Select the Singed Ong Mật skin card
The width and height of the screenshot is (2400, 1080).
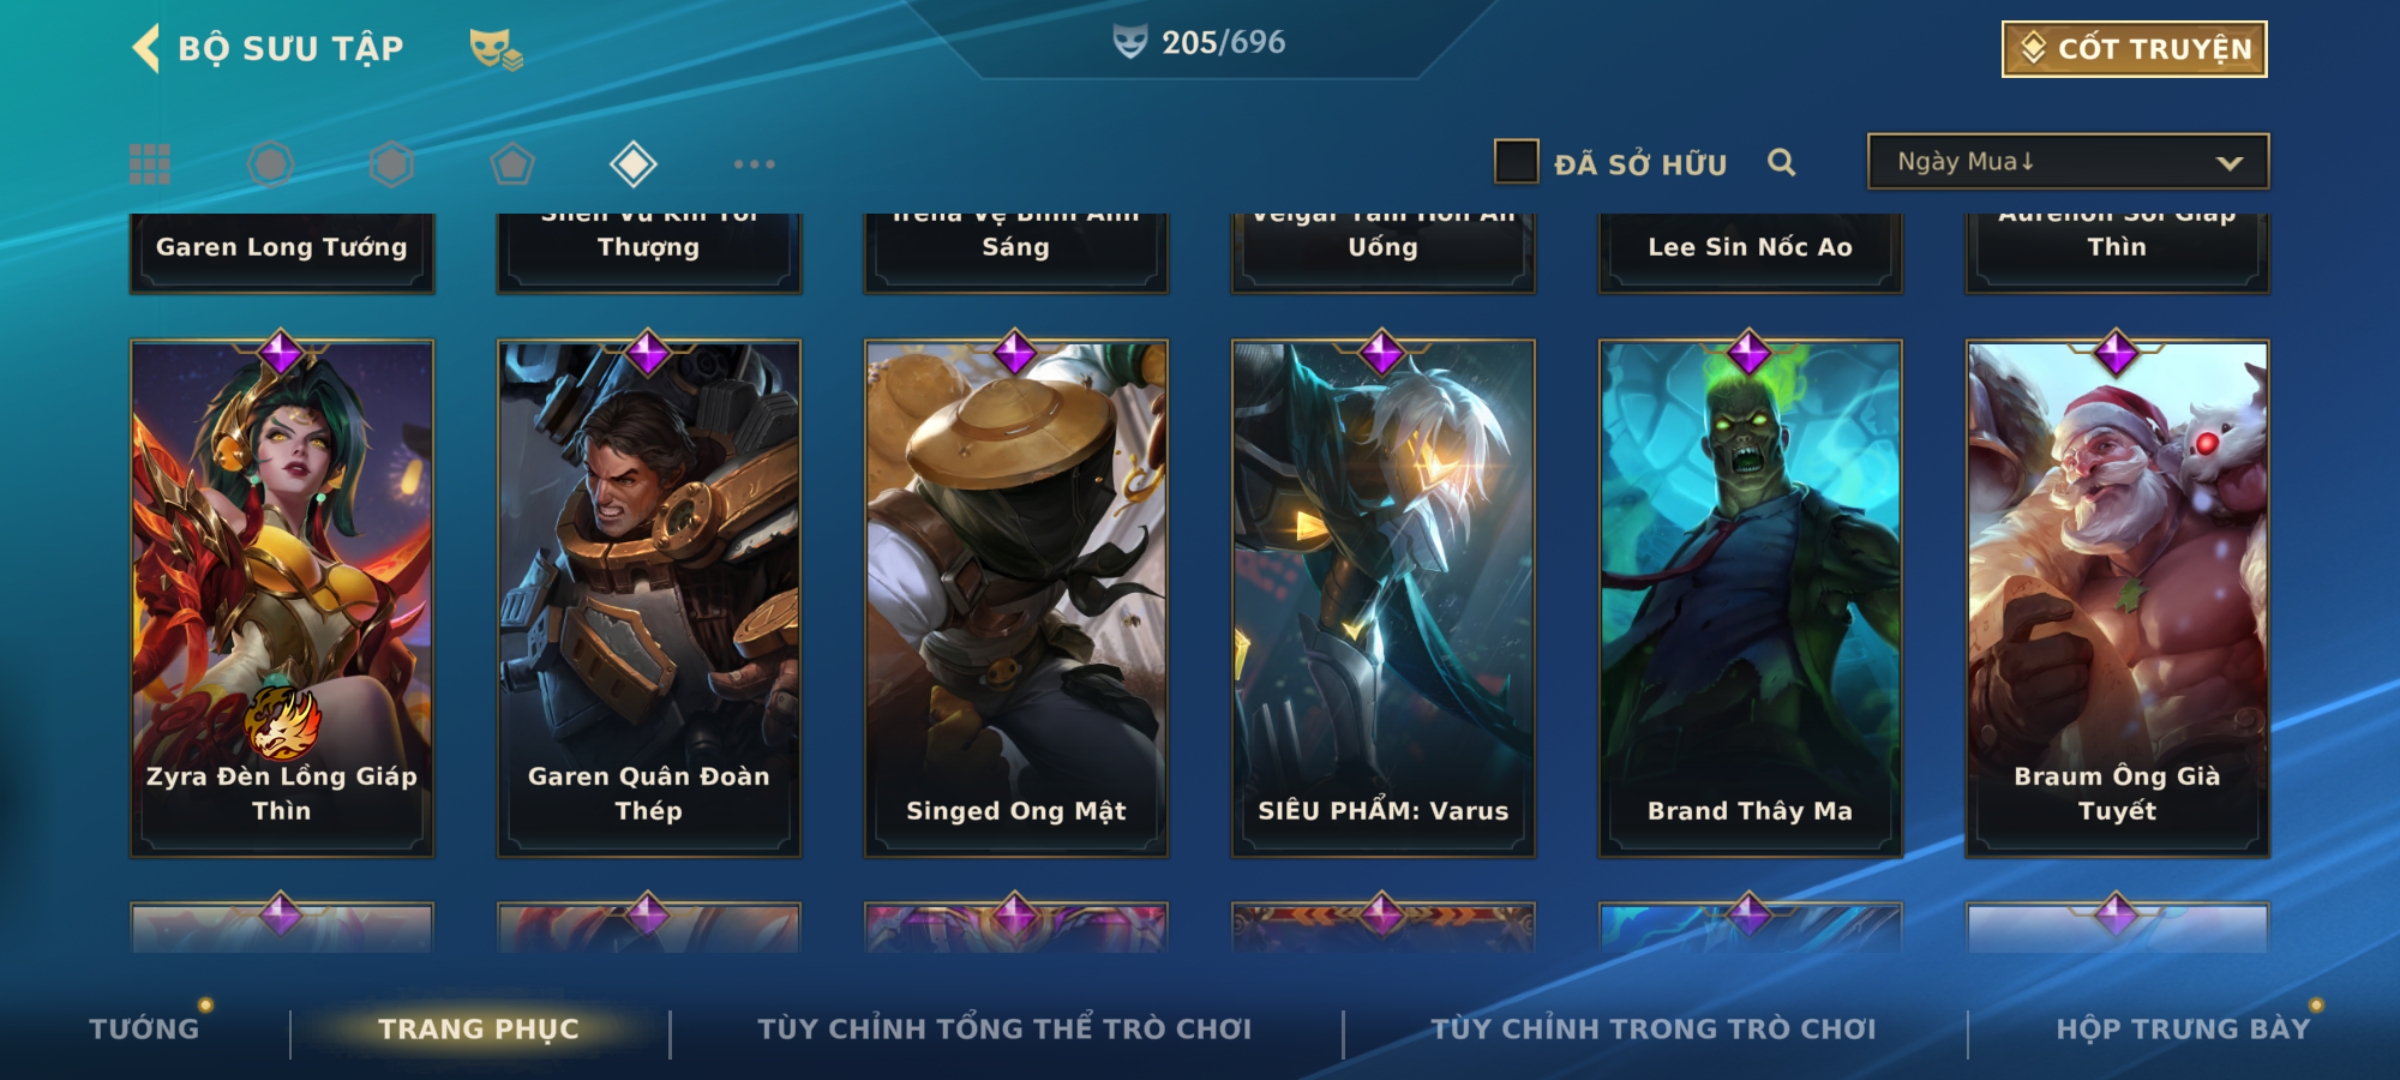(x=1016, y=598)
